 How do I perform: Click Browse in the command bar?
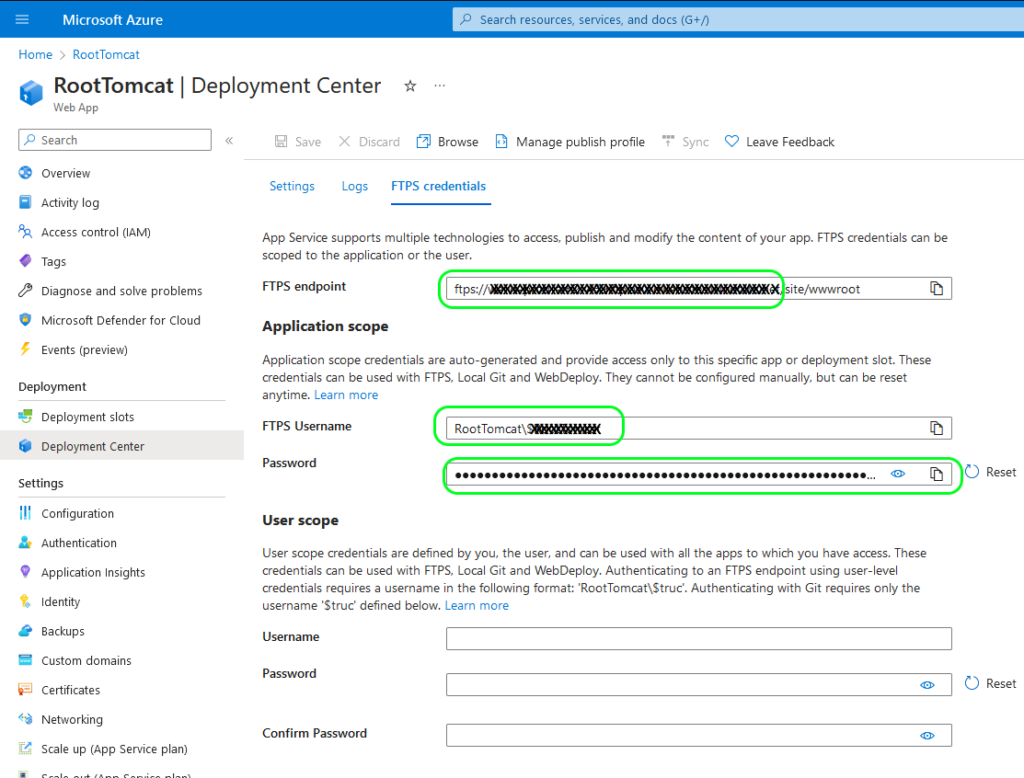pos(447,142)
